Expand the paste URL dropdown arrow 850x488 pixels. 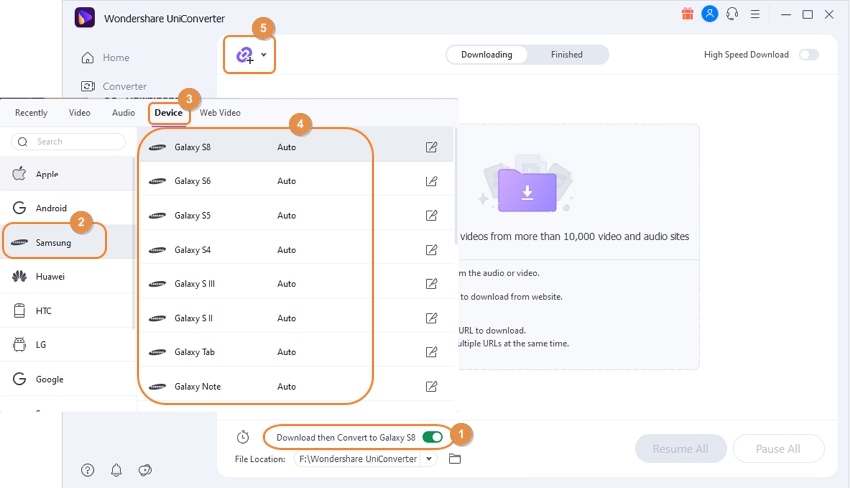click(264, 55)
